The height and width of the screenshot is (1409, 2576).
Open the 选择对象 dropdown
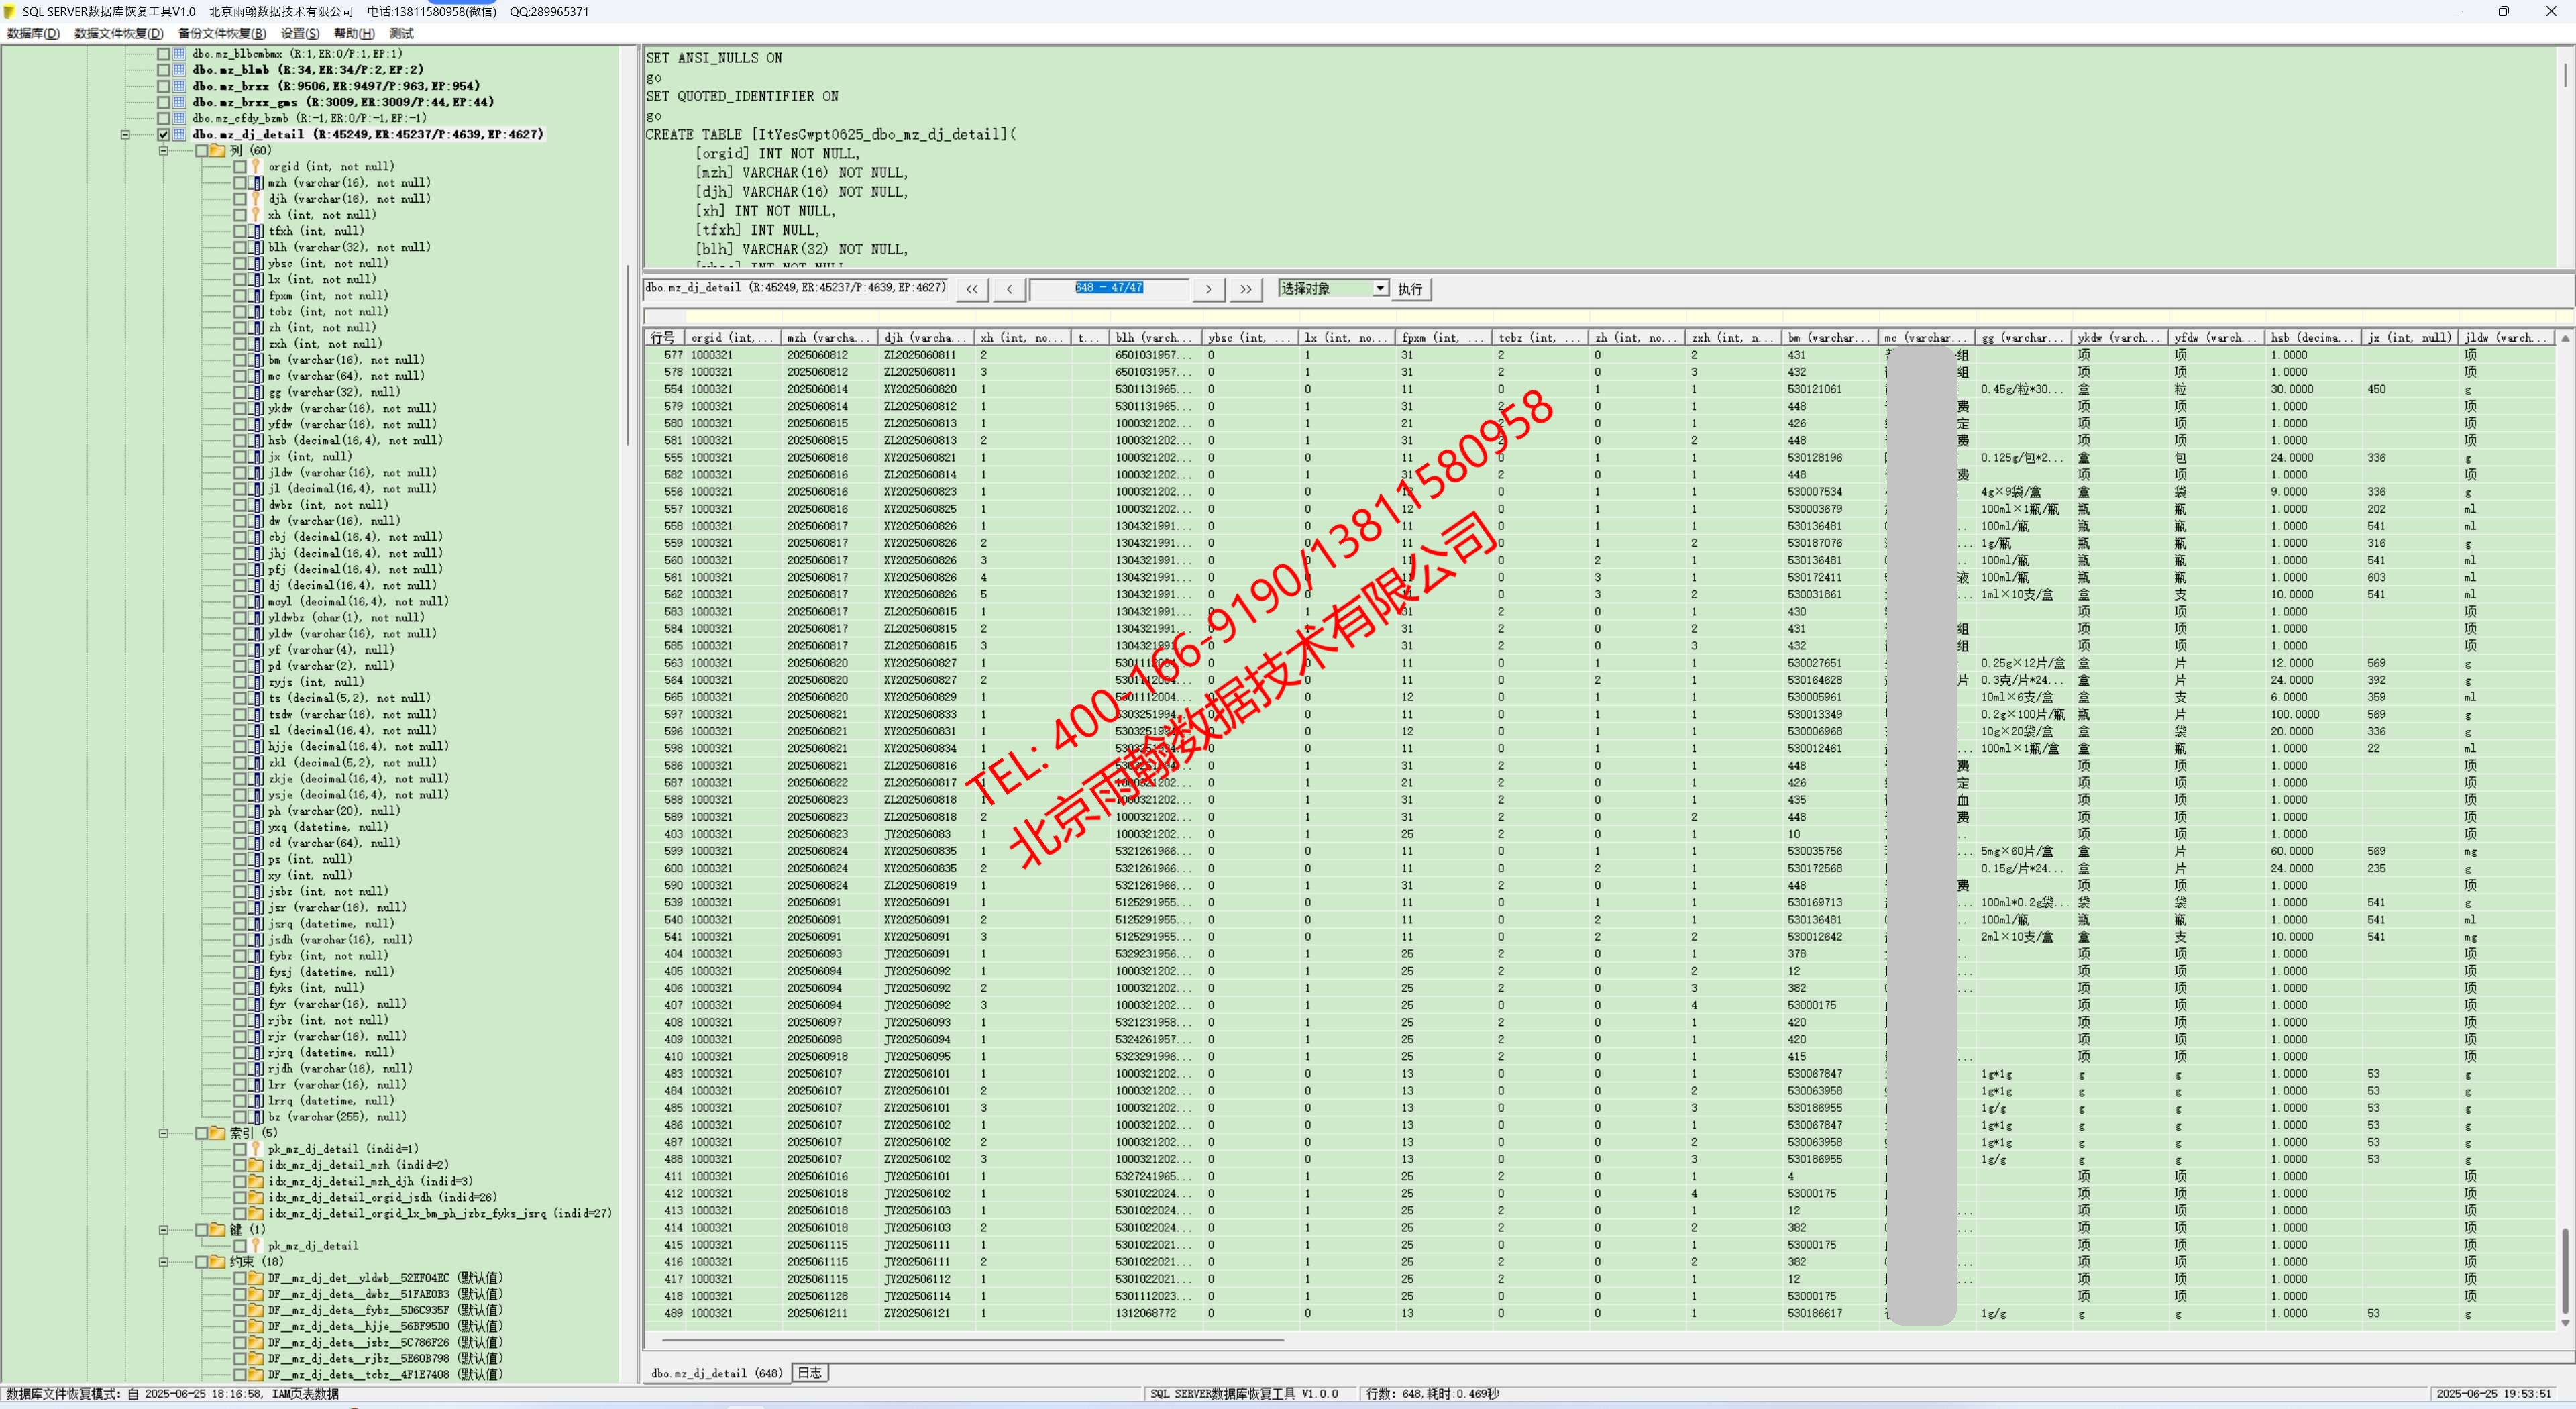pos(1380,289)
